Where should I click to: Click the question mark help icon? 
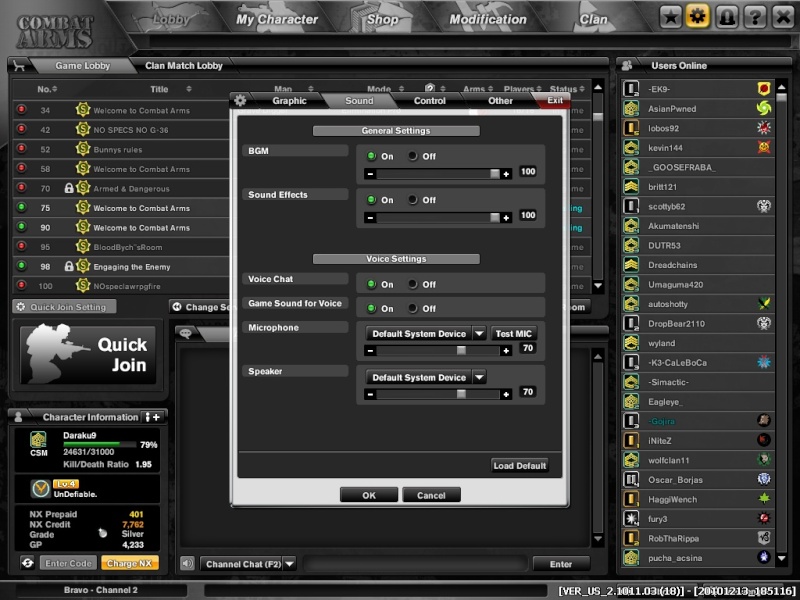[755, 17]
